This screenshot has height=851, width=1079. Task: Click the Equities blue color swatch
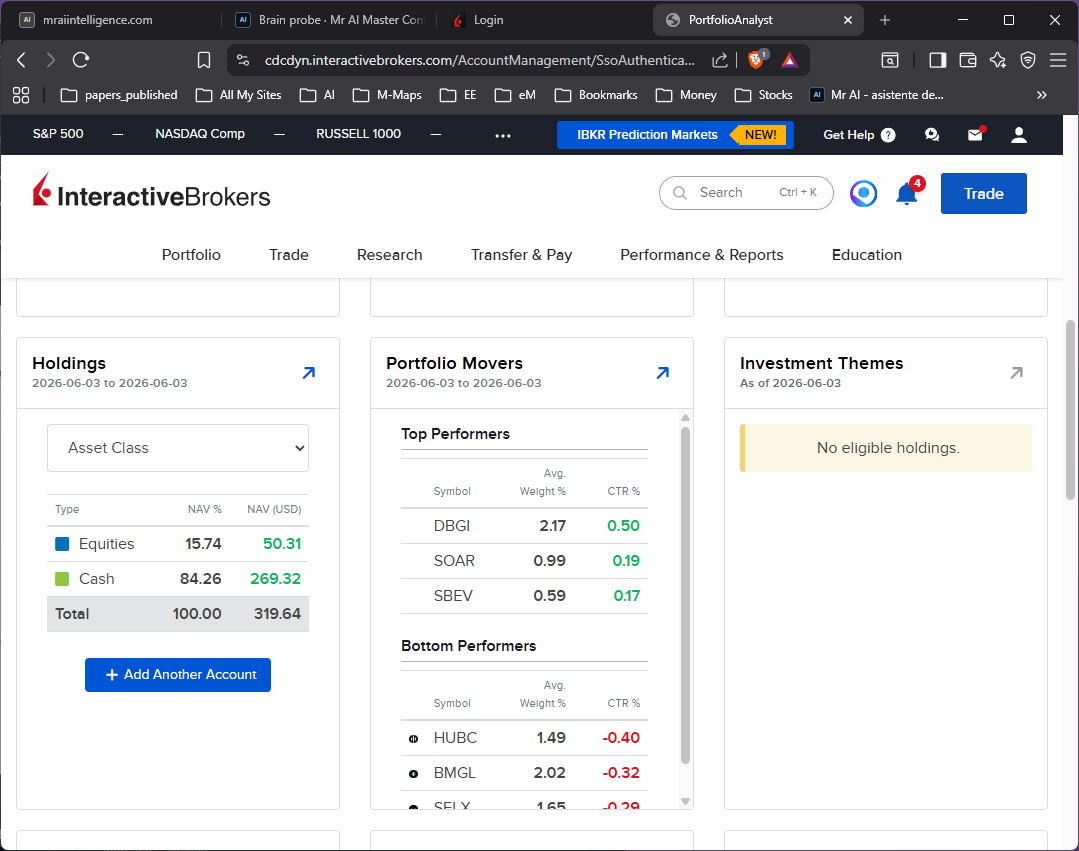coord(62,544)
